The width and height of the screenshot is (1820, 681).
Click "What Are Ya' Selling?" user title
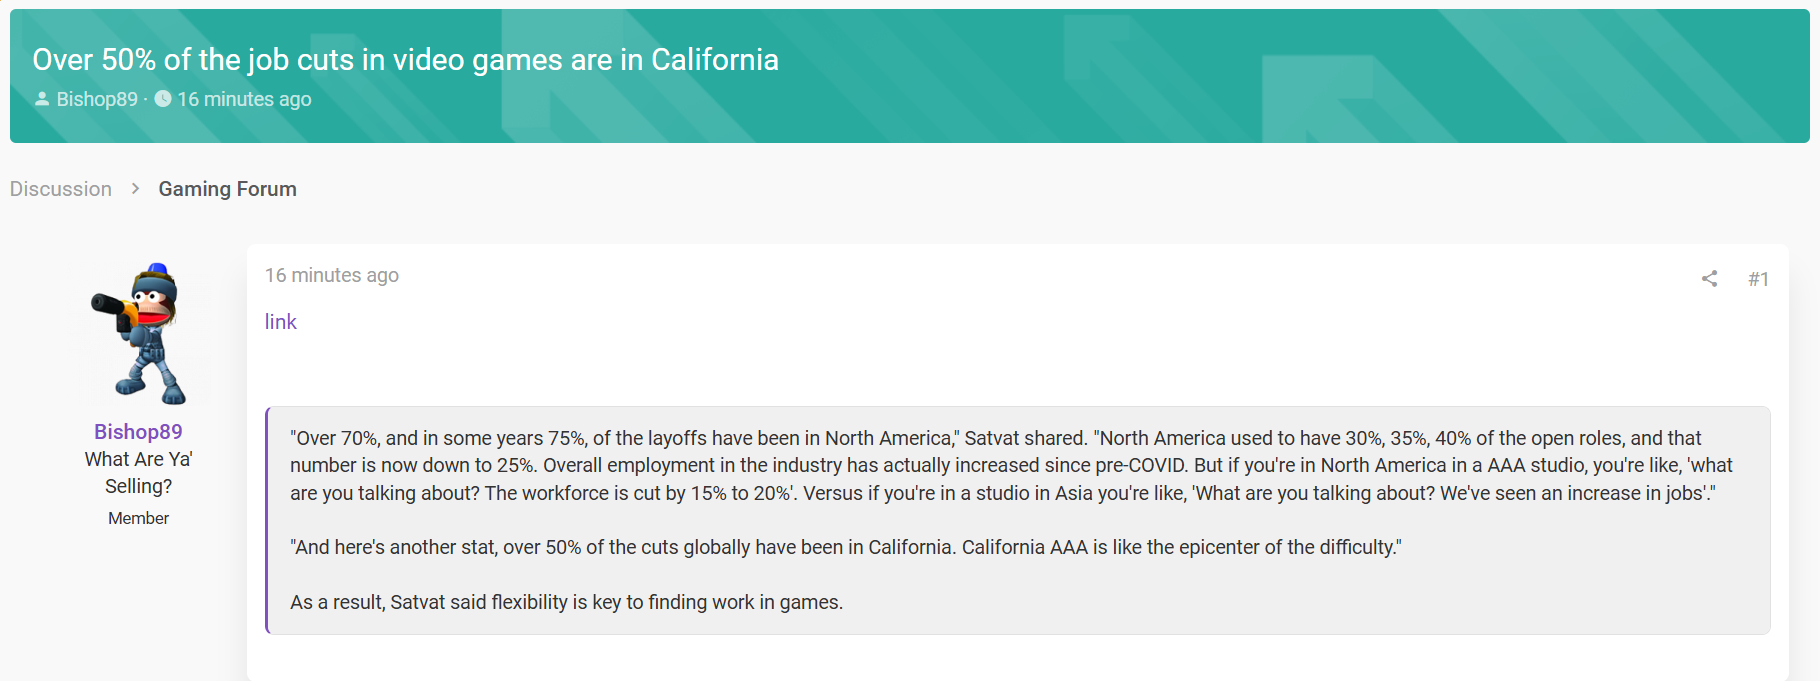(138, 472)
